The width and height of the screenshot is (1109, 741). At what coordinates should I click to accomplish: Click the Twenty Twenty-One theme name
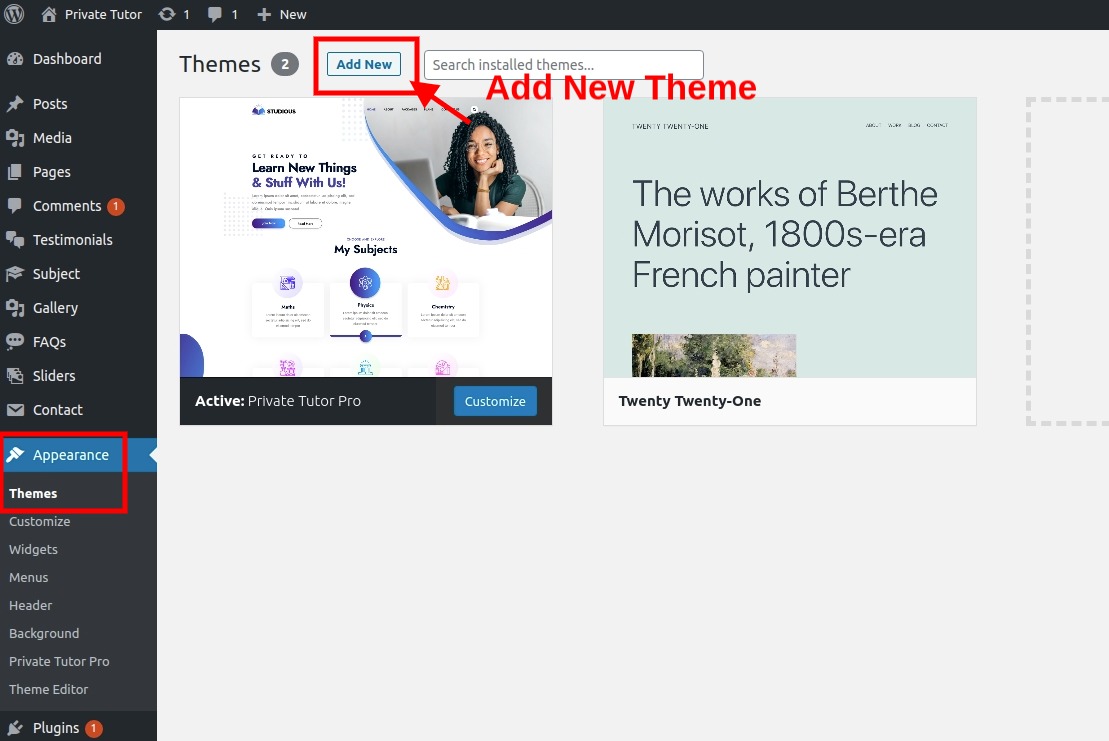pyautogui.click(x=690, y=401)
